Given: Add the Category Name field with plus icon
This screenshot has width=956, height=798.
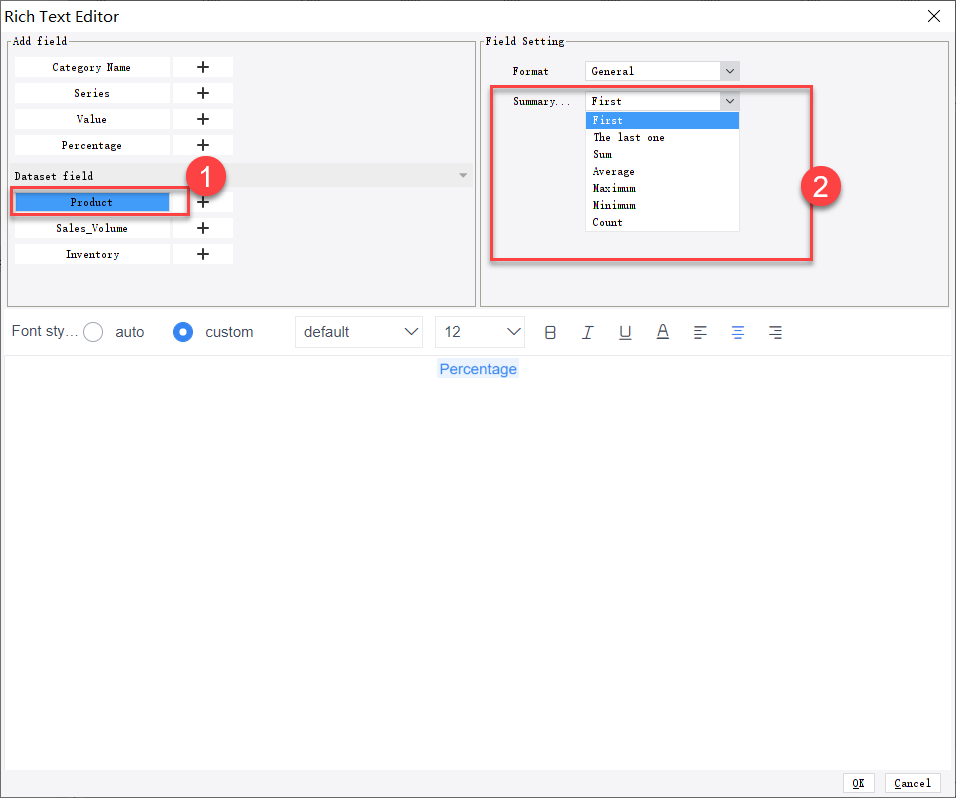Looking at the screenshot, I should (203, 67).
